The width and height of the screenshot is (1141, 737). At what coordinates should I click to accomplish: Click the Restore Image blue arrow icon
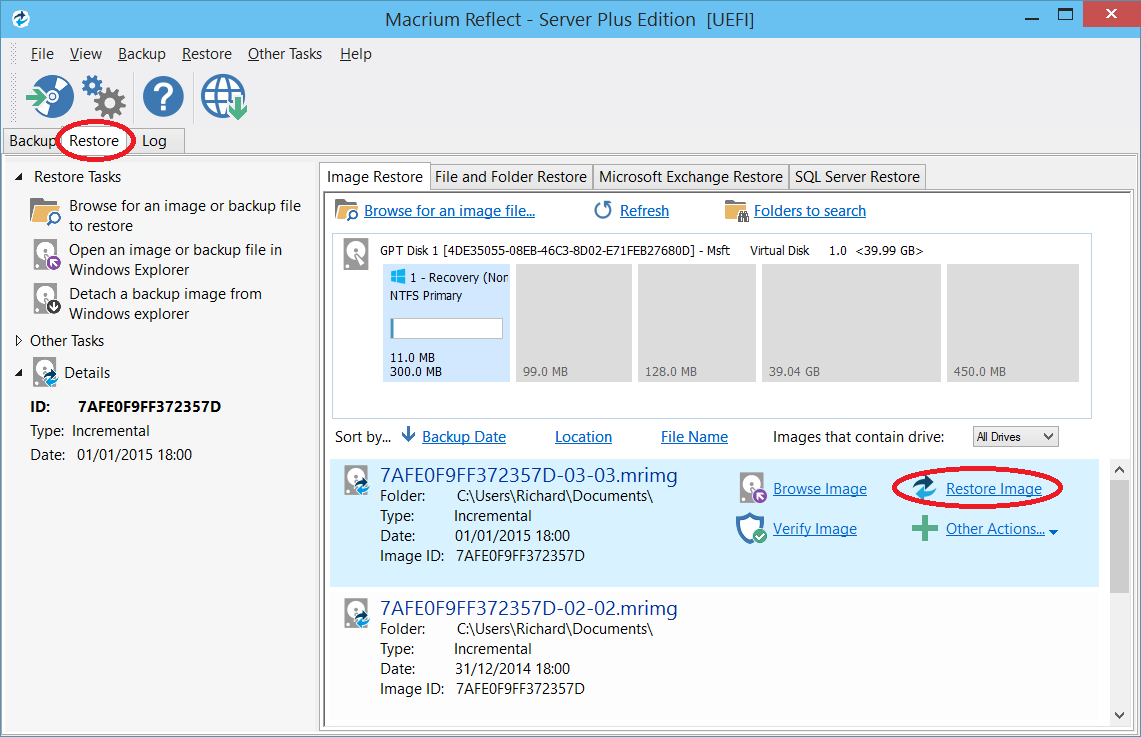point(924,487)
